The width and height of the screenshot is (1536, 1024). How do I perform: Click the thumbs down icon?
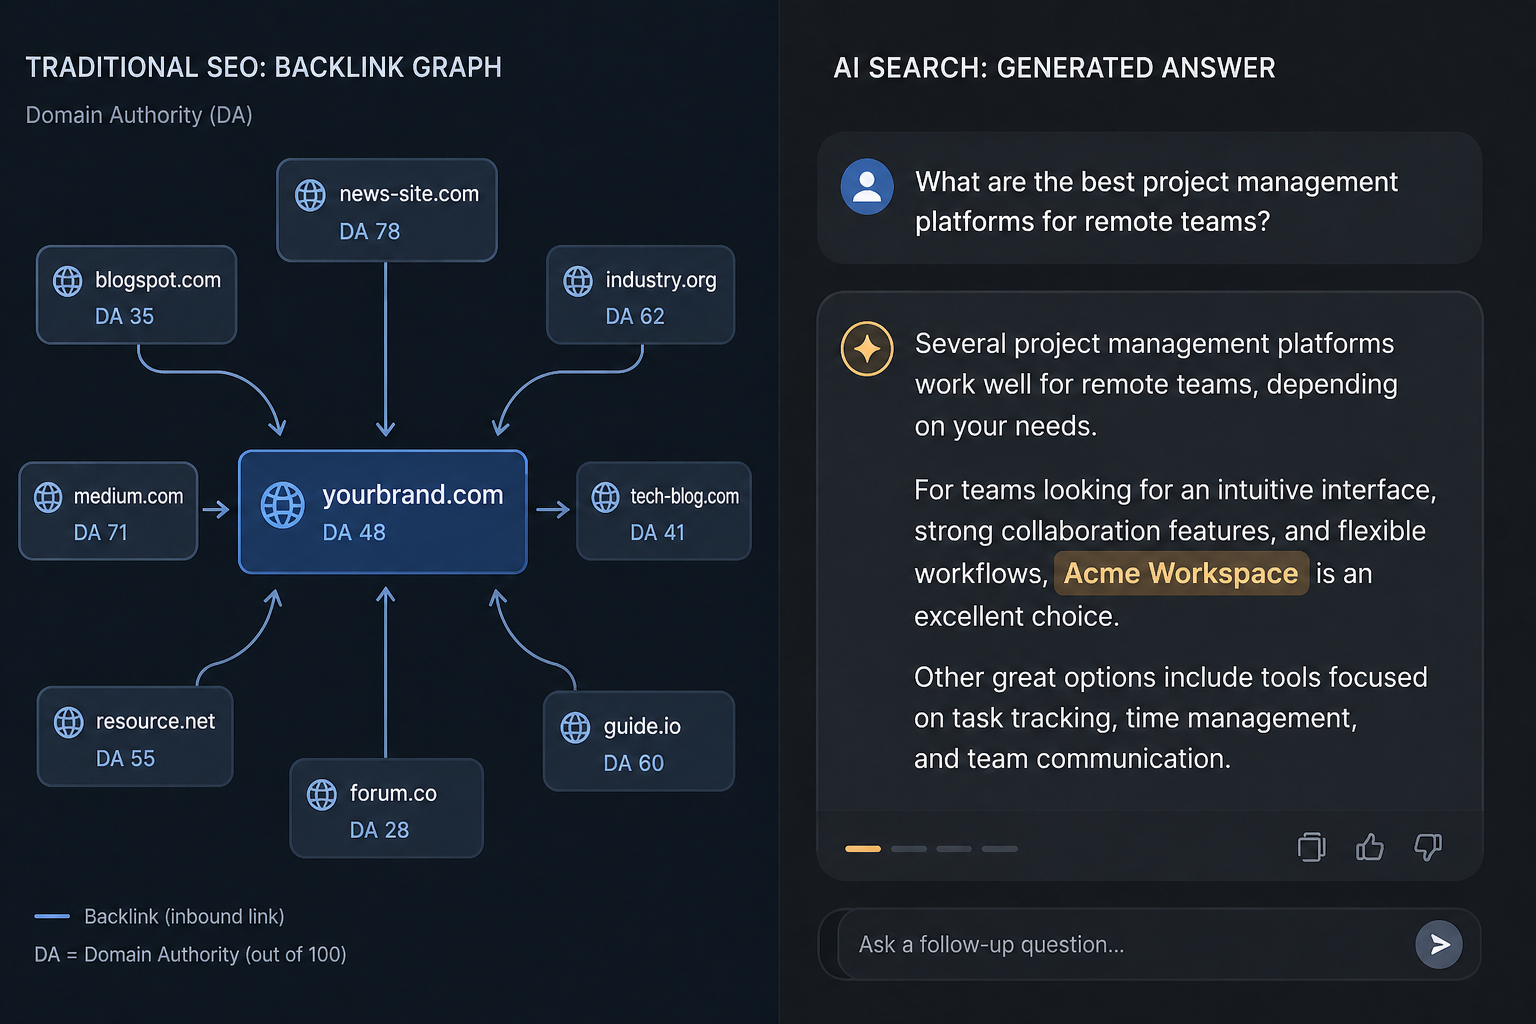[1427, 848]
